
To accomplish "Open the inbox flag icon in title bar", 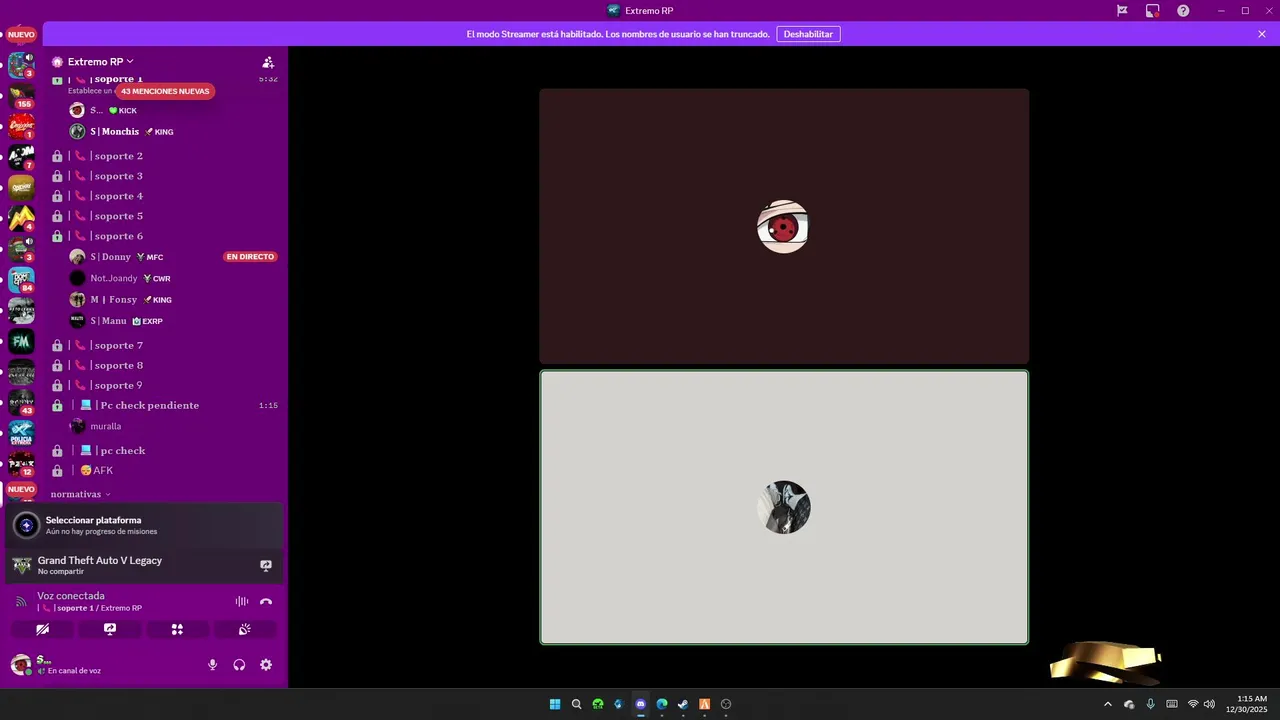I will click(x=1122, y=10).
